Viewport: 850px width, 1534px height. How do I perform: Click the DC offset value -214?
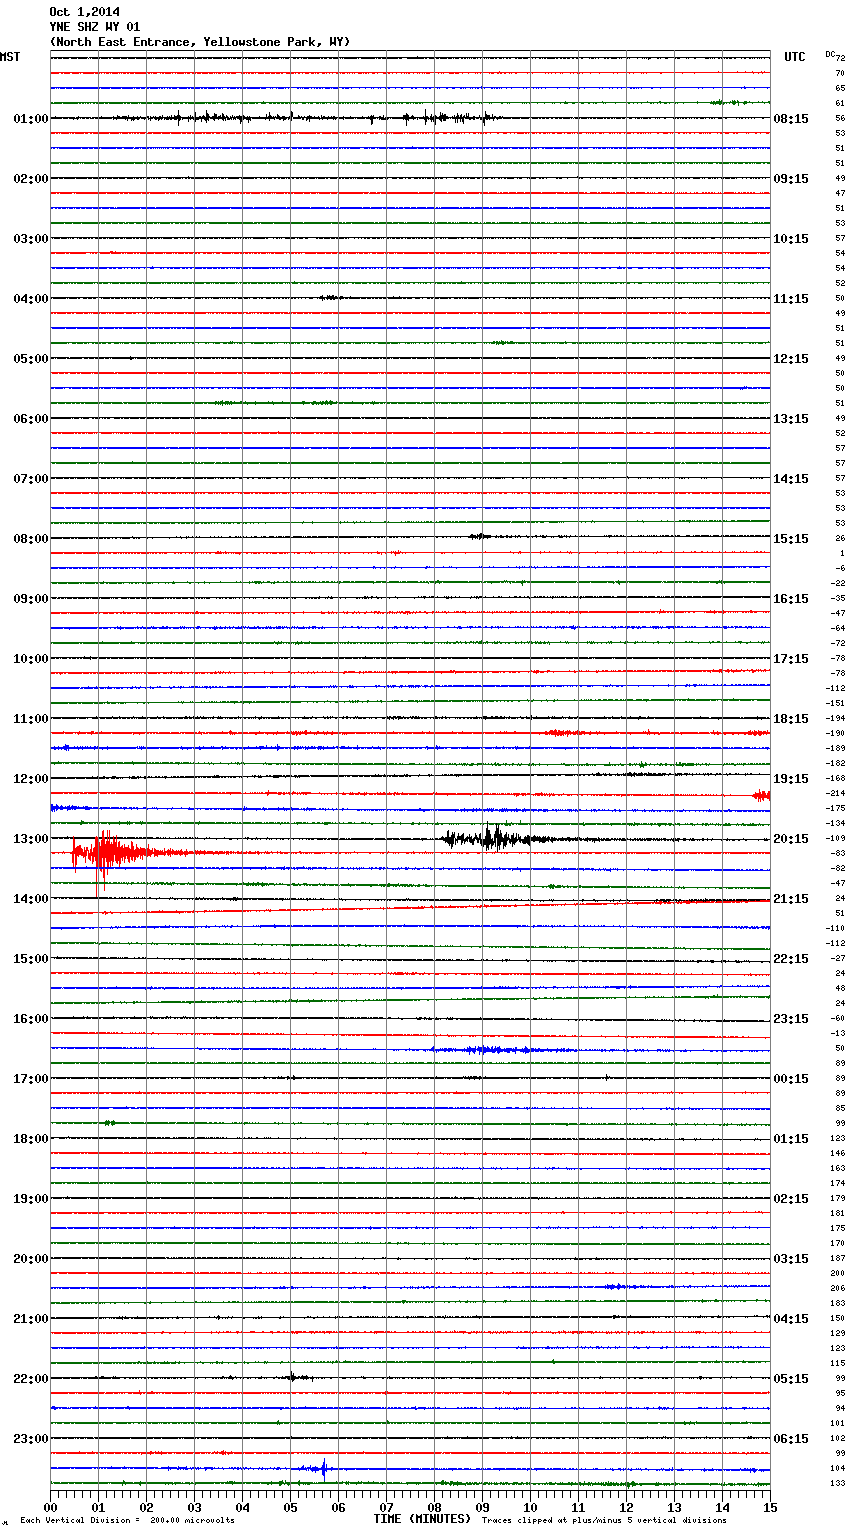pos(836,794)
